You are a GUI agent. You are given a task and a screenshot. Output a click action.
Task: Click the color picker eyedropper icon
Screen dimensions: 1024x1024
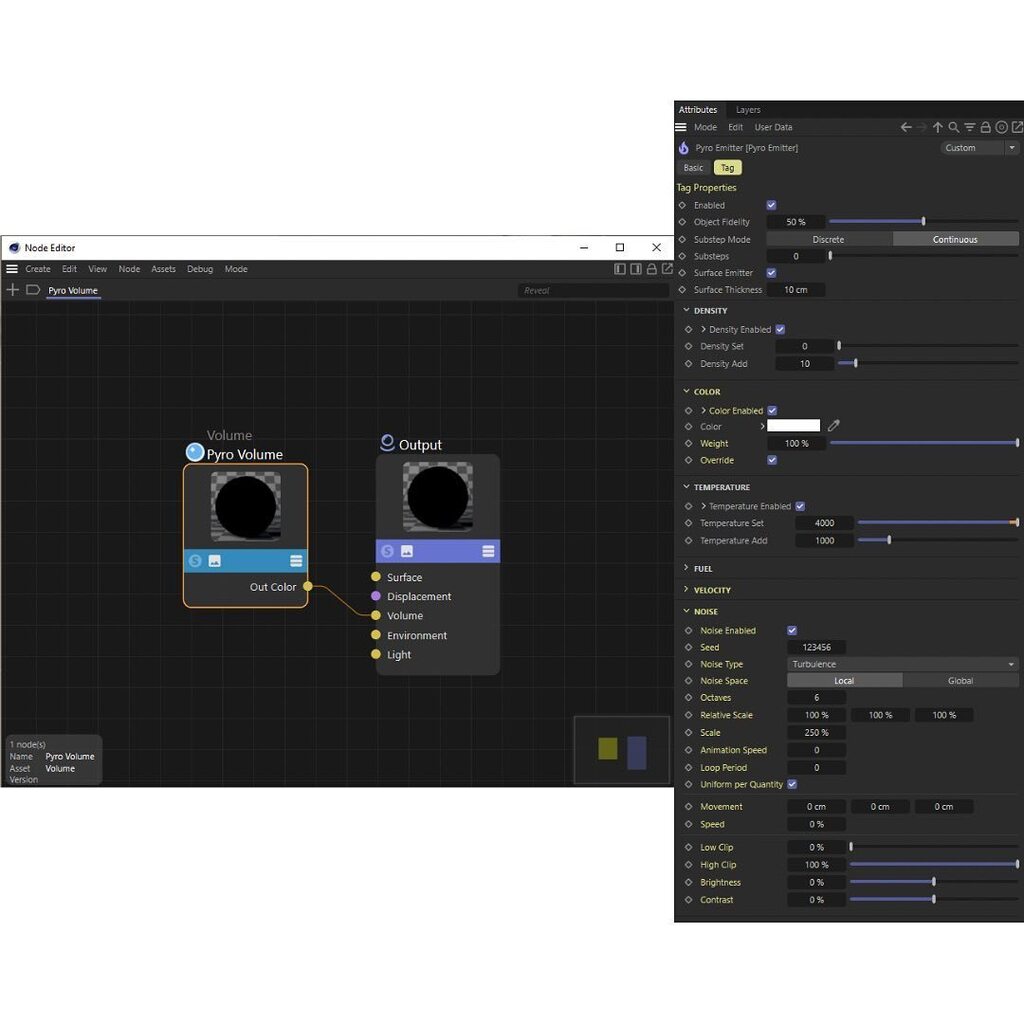(833, 425)
